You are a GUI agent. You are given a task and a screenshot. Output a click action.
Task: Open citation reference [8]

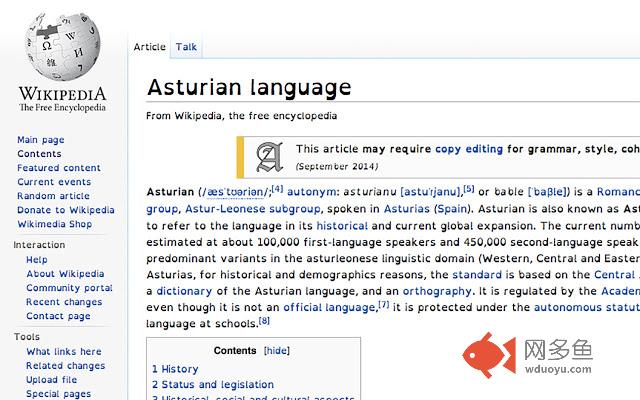264,320
